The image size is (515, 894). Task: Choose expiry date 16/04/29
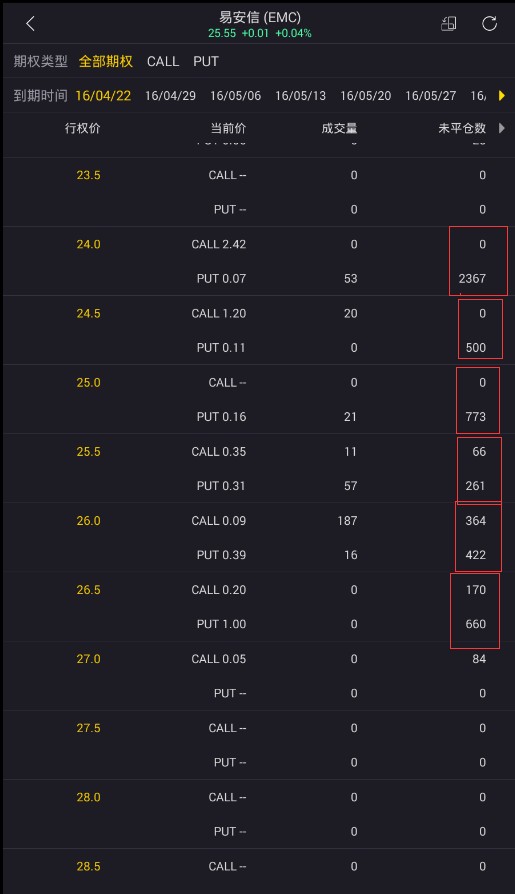170,96
